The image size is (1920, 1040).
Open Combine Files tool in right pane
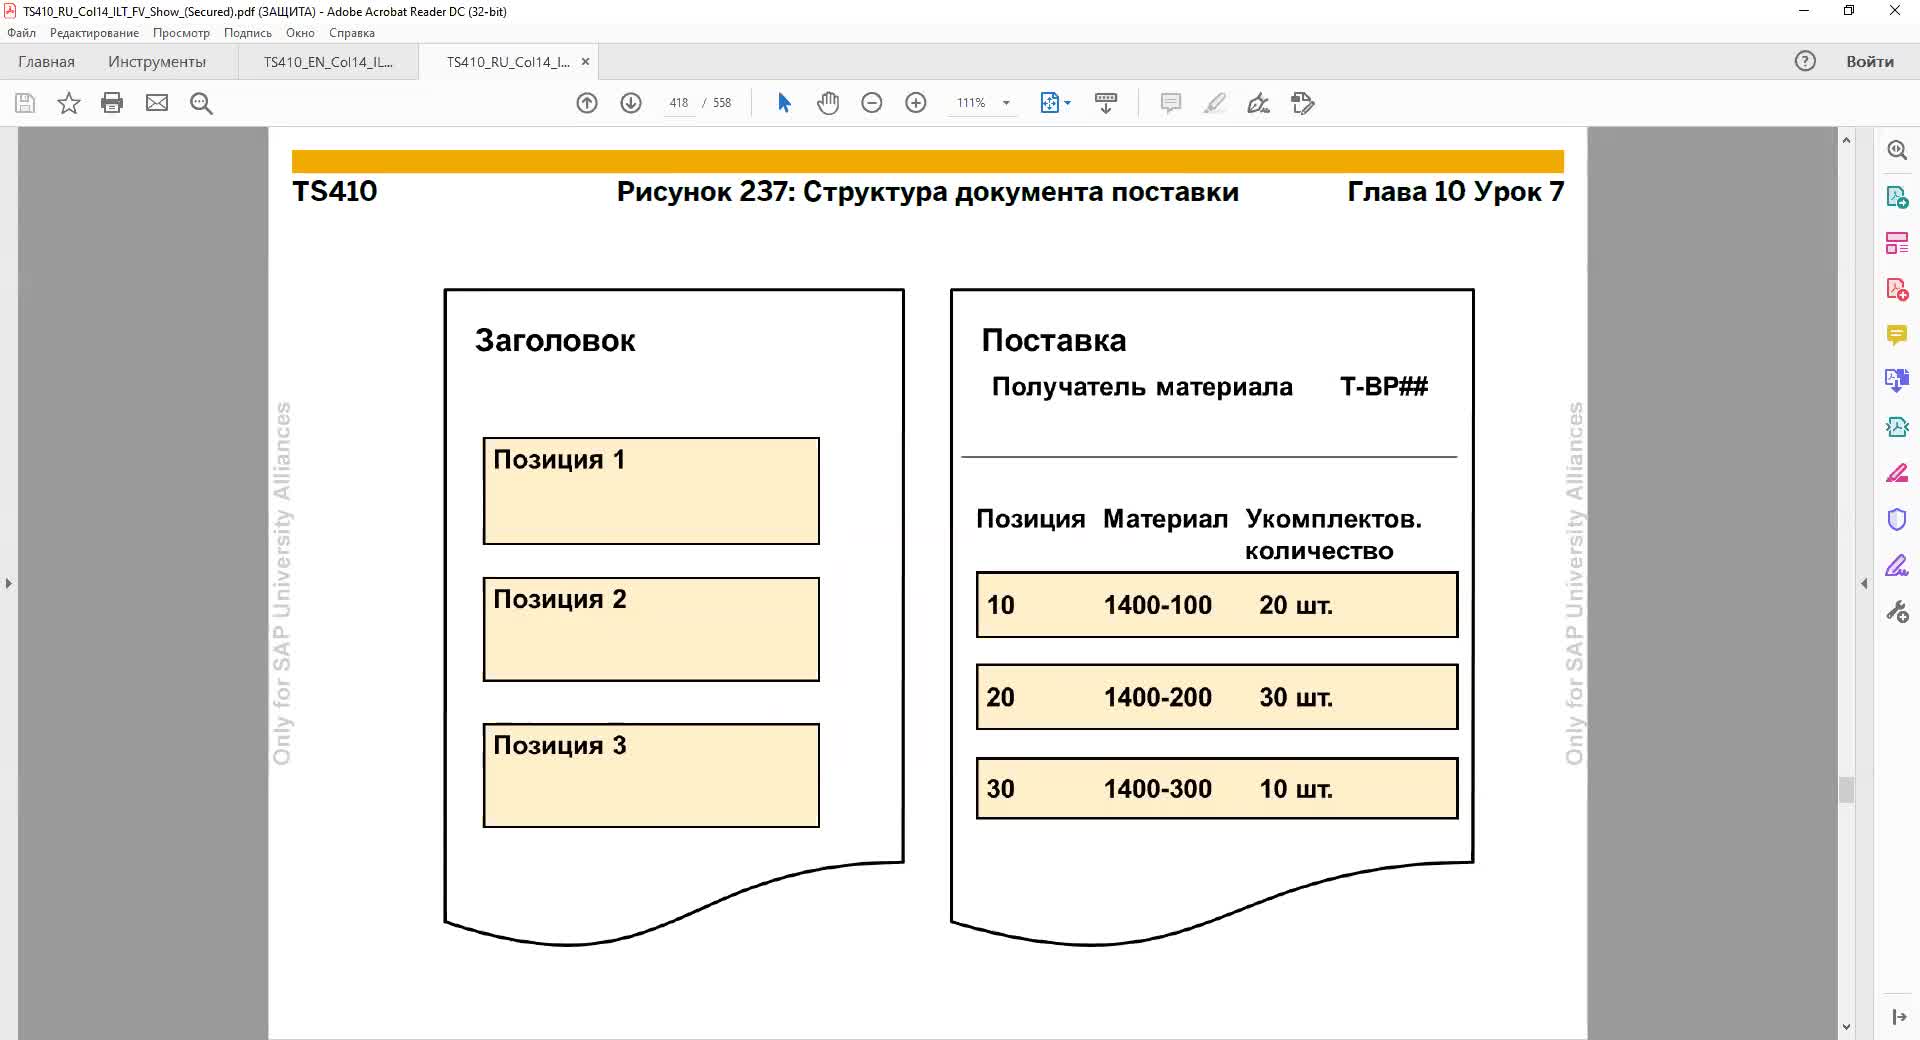(1897, 381)
